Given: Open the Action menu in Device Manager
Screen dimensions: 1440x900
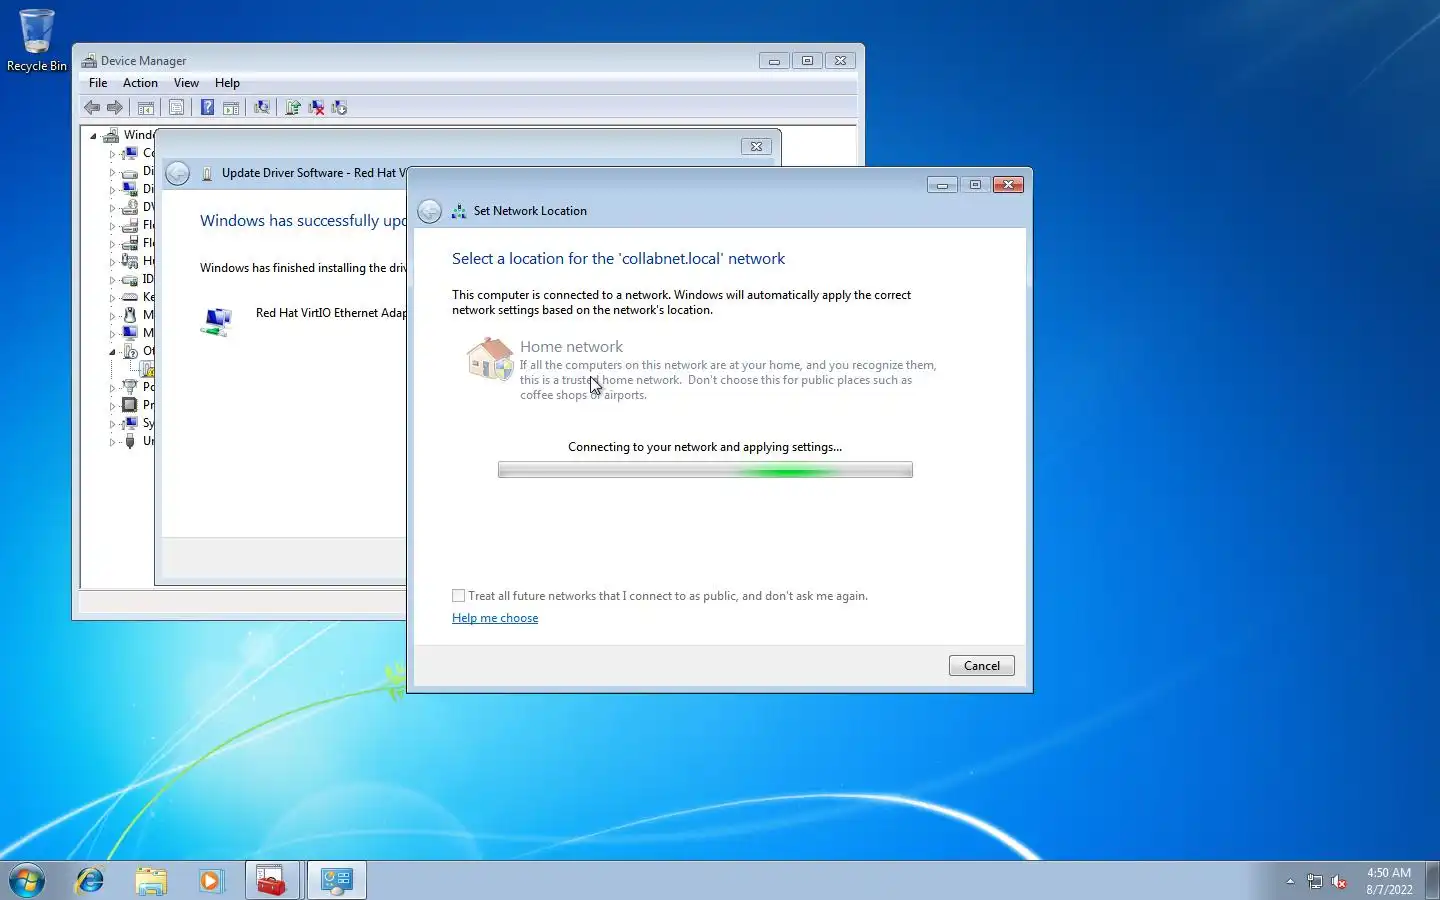Looking at the screenshot, I should [x=140, y=83].
